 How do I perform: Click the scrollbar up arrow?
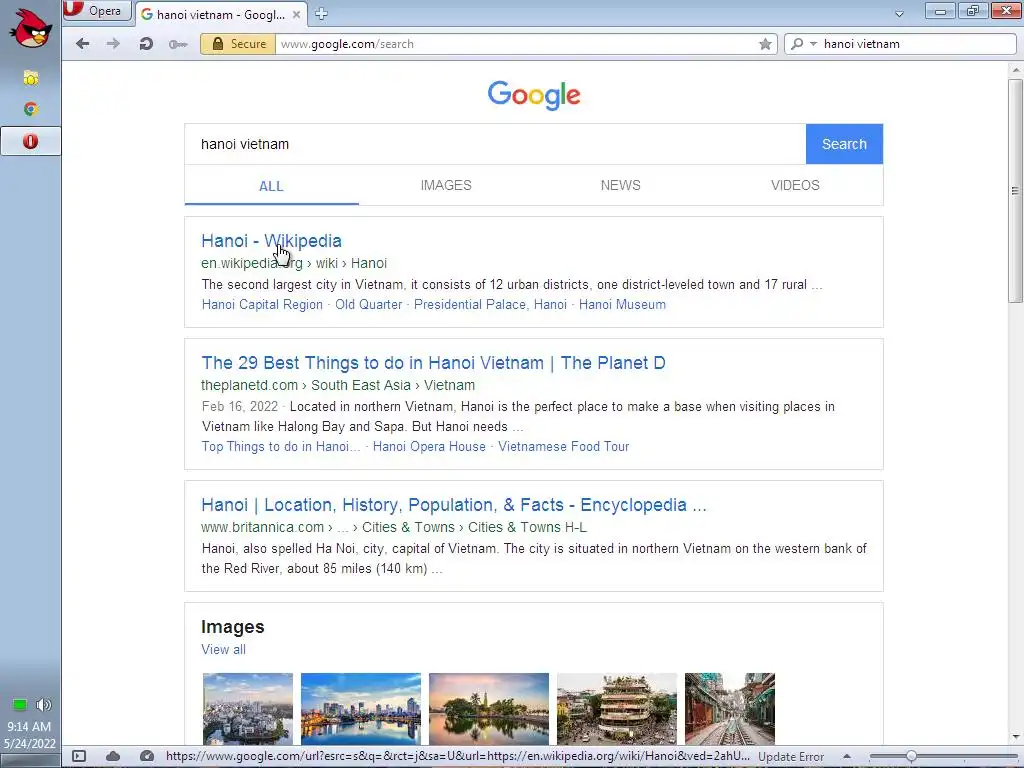click(x=1016, y=69)
